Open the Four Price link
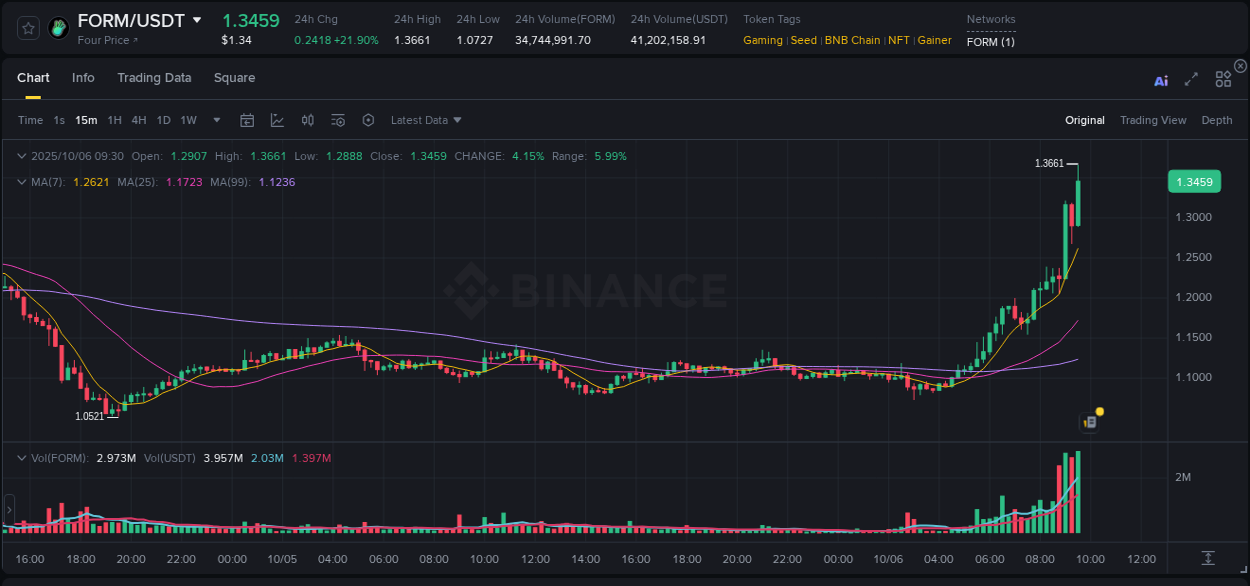This screenshot has height=586, width=1250. 105,40
